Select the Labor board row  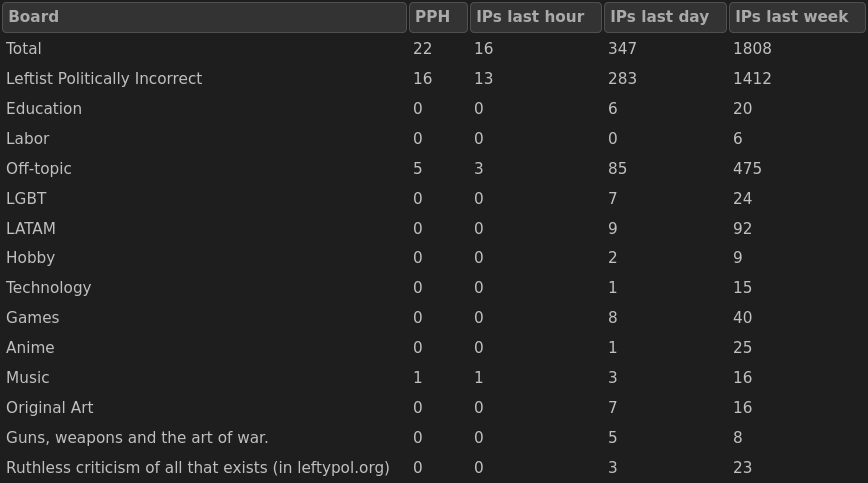click(x=28, y=139)
